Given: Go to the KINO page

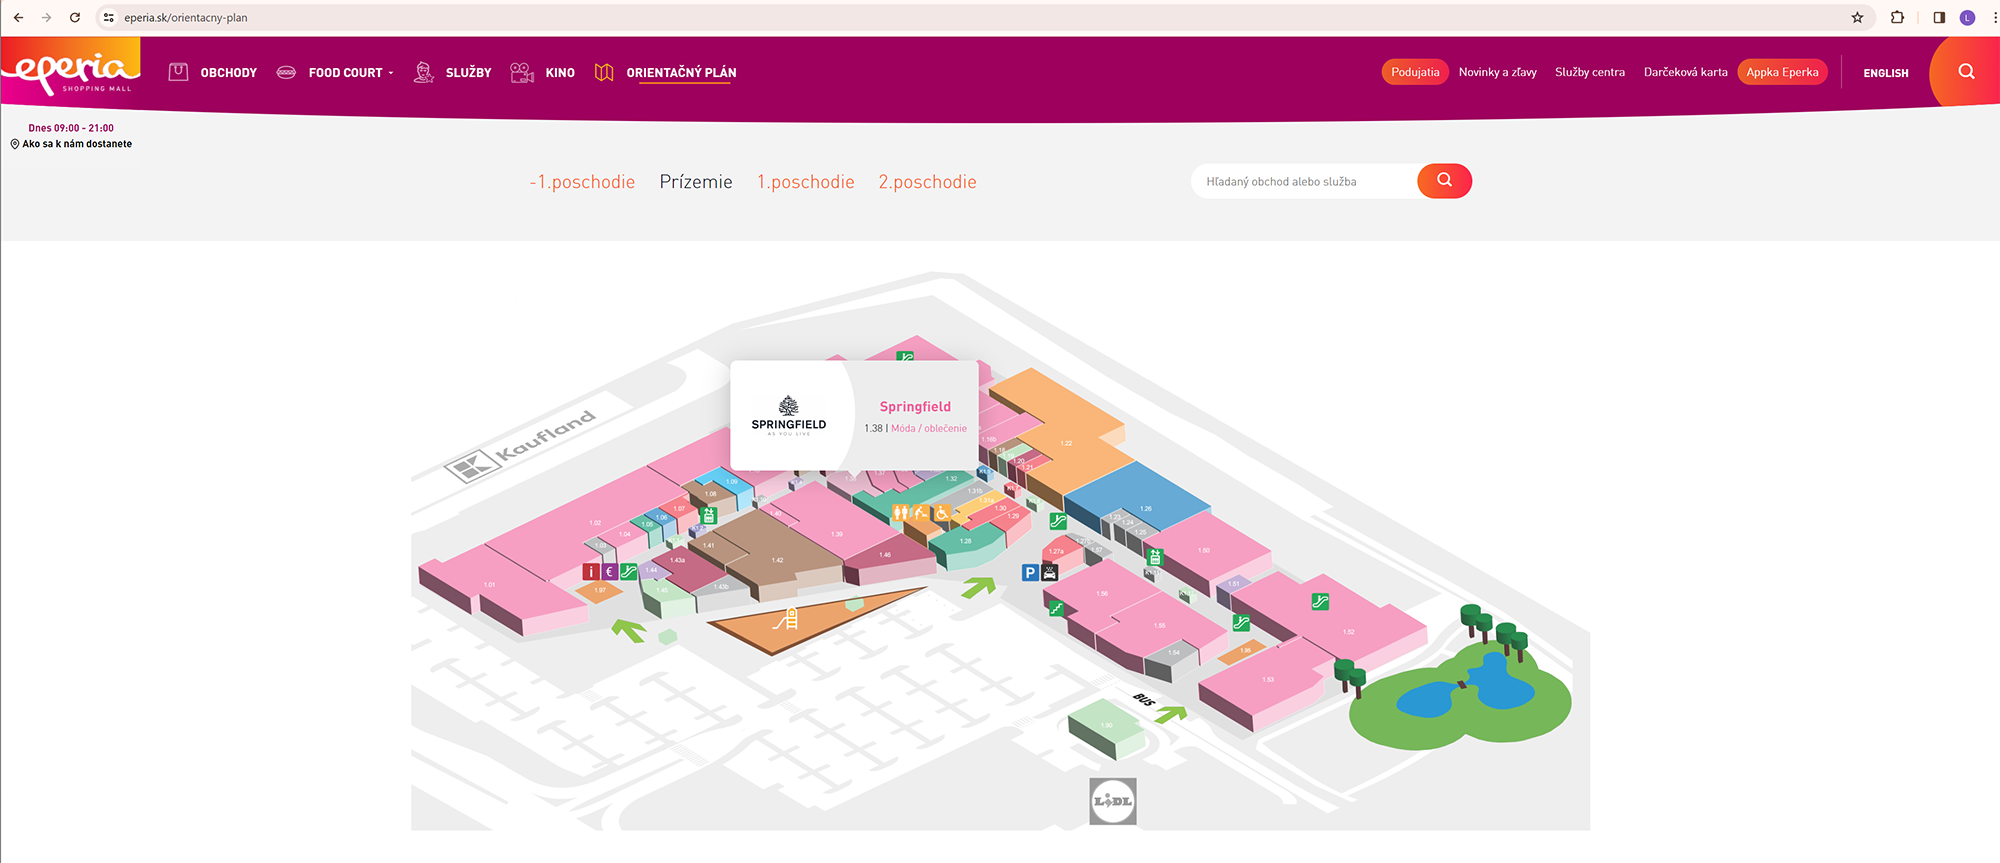Looking at the screenshot, I should (x=560, y=72).
